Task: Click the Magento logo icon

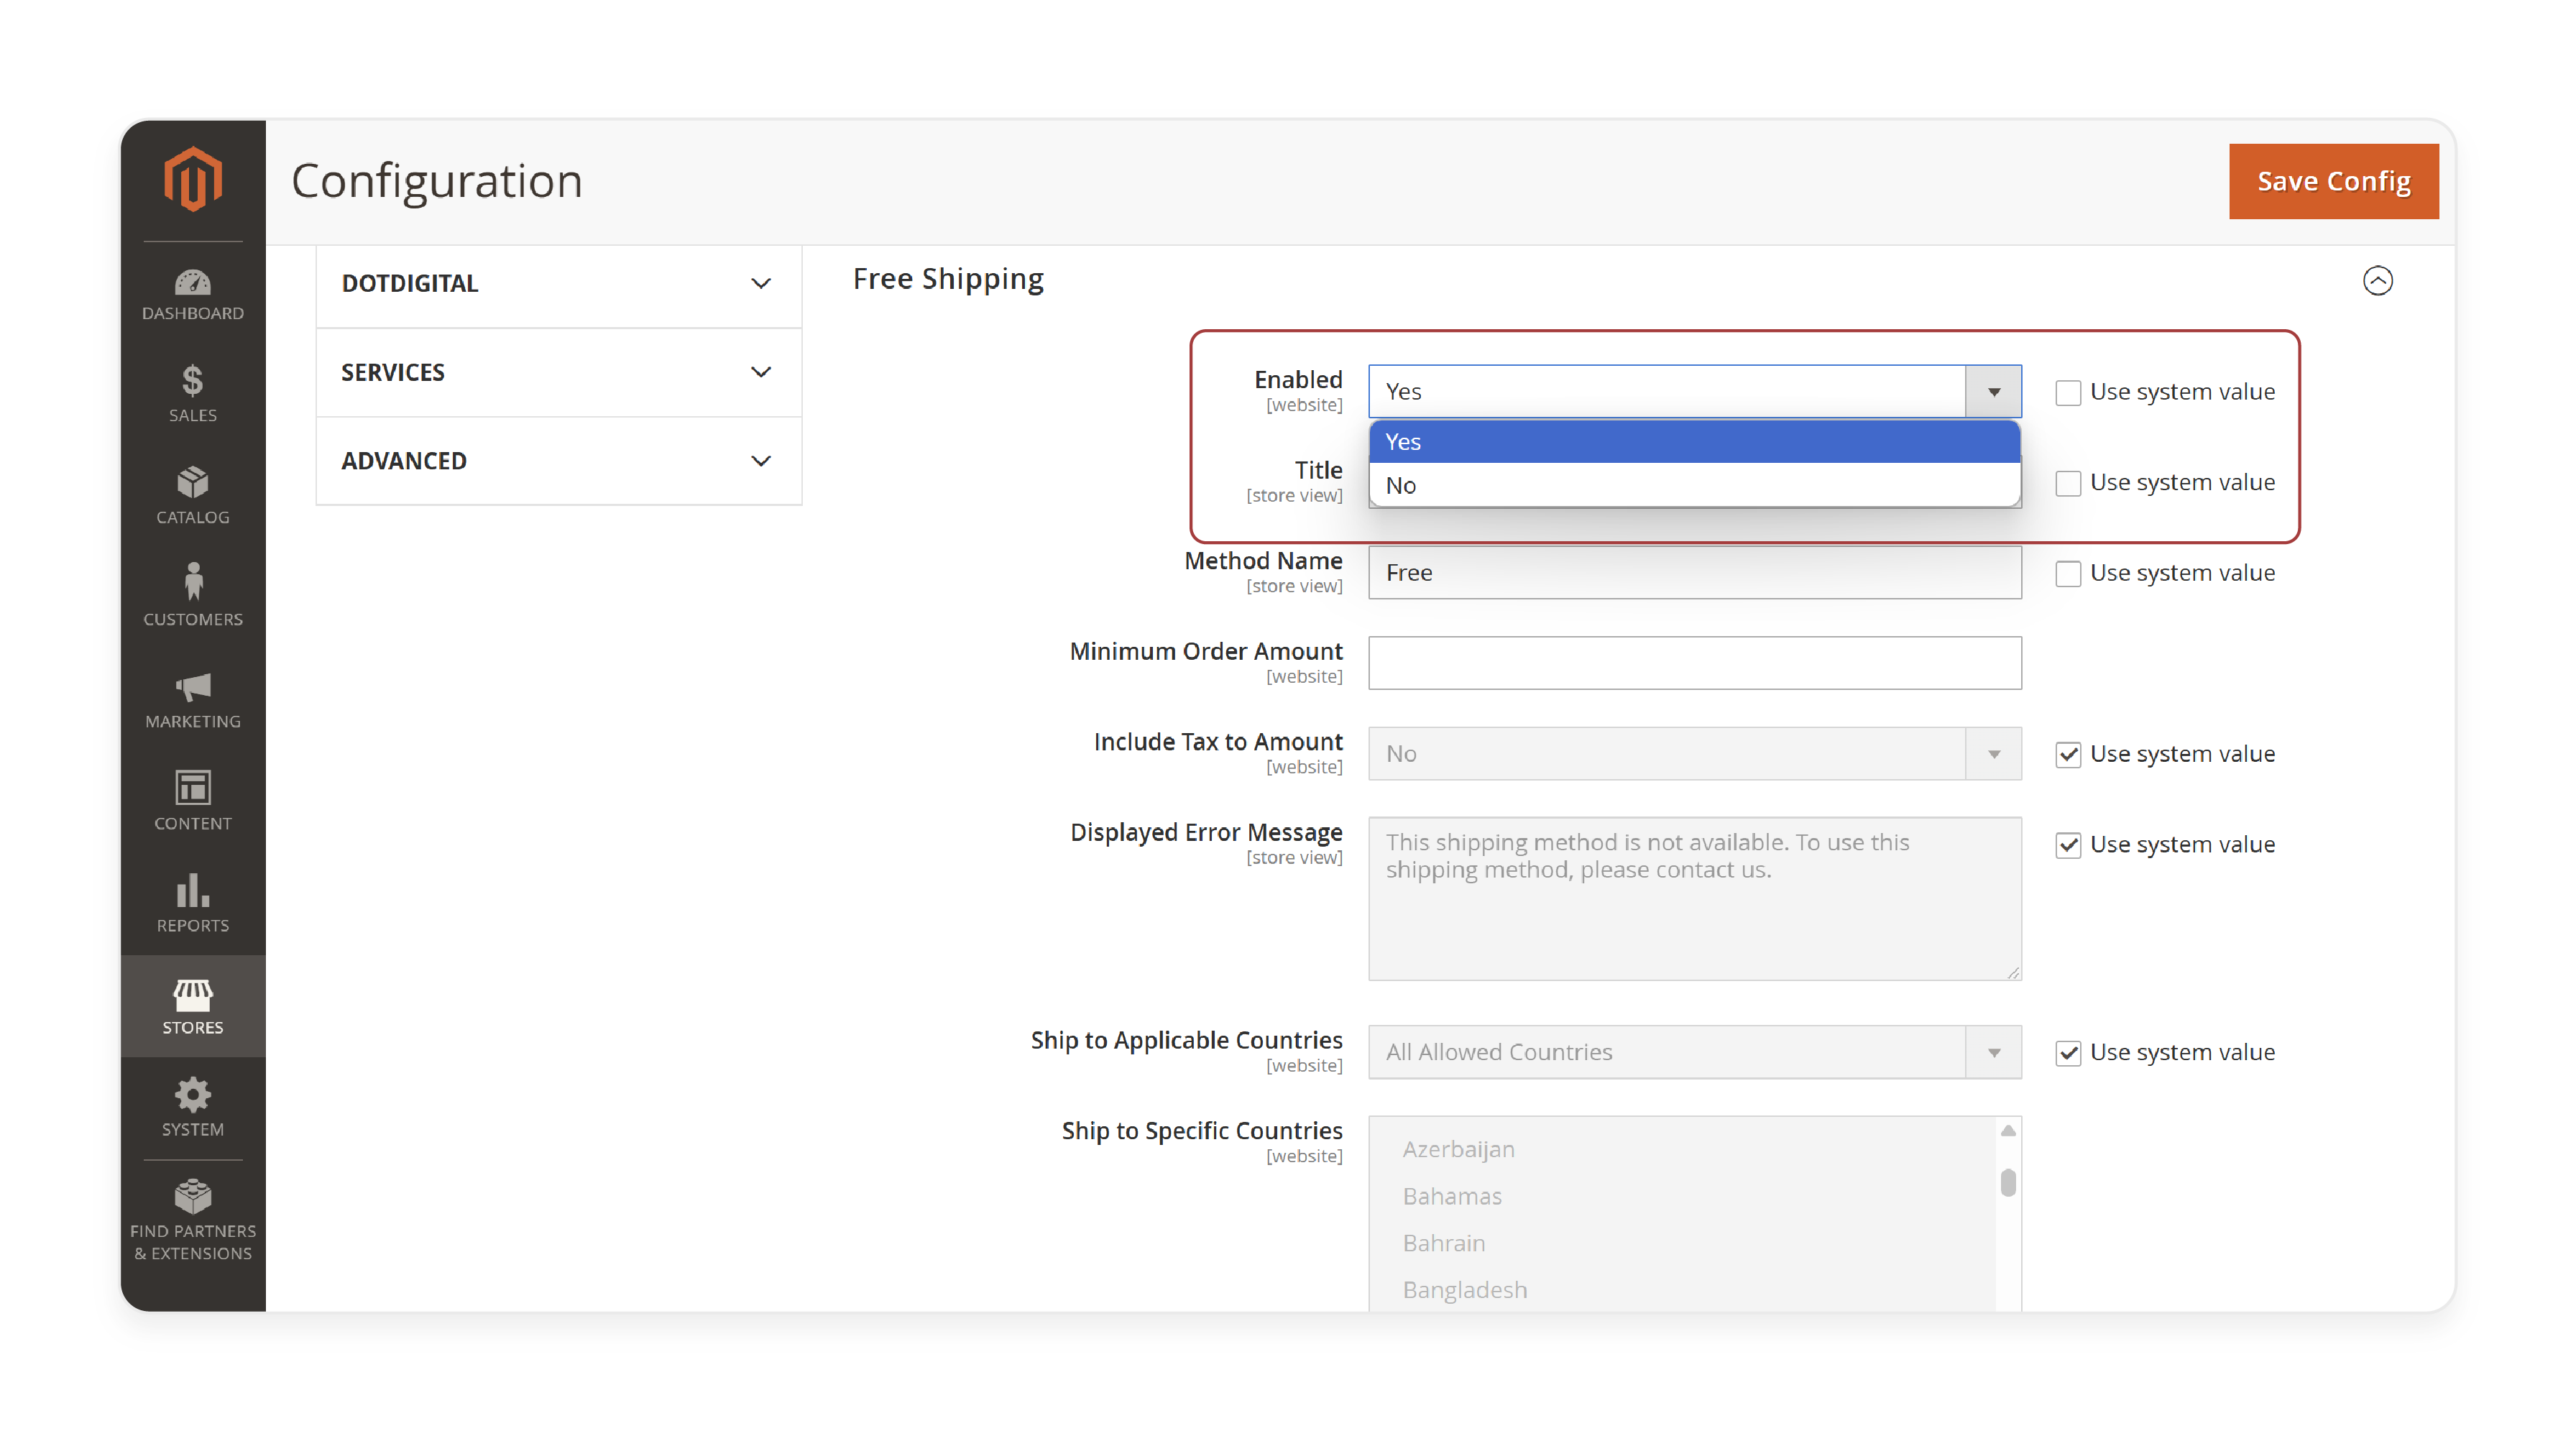Action: pyautogui.click(x=193, y=179)
